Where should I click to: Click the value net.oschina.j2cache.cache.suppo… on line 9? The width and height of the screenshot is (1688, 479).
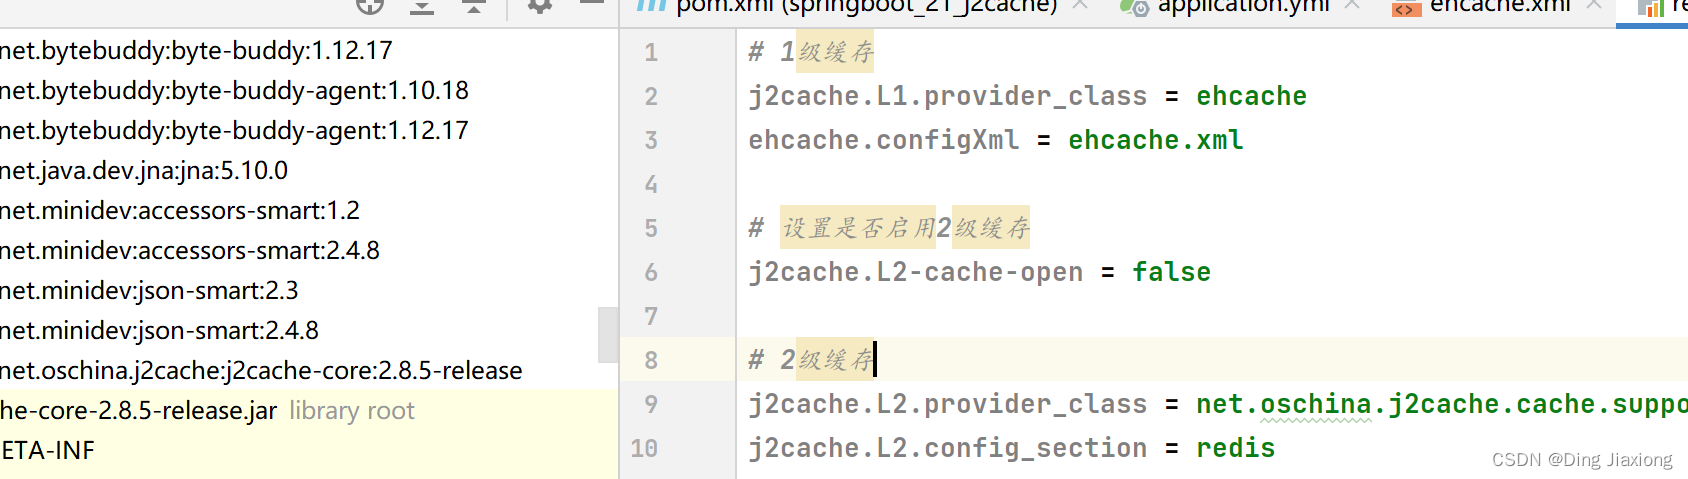tap(1442, 404)
